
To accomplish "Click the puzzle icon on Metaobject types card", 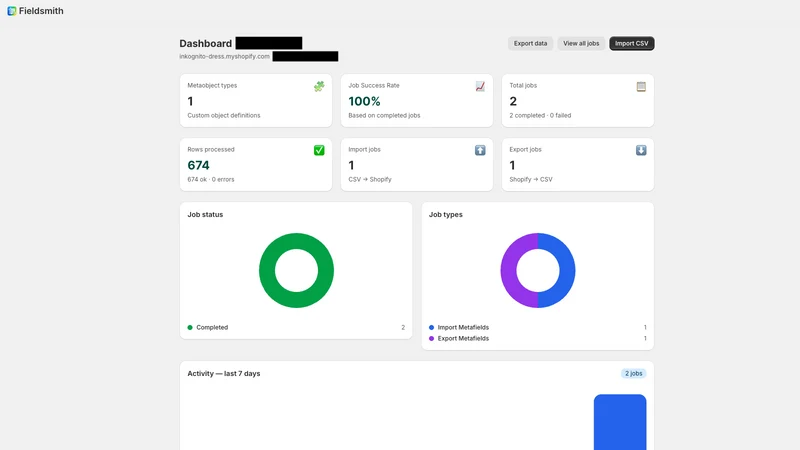I will [319, 86].
